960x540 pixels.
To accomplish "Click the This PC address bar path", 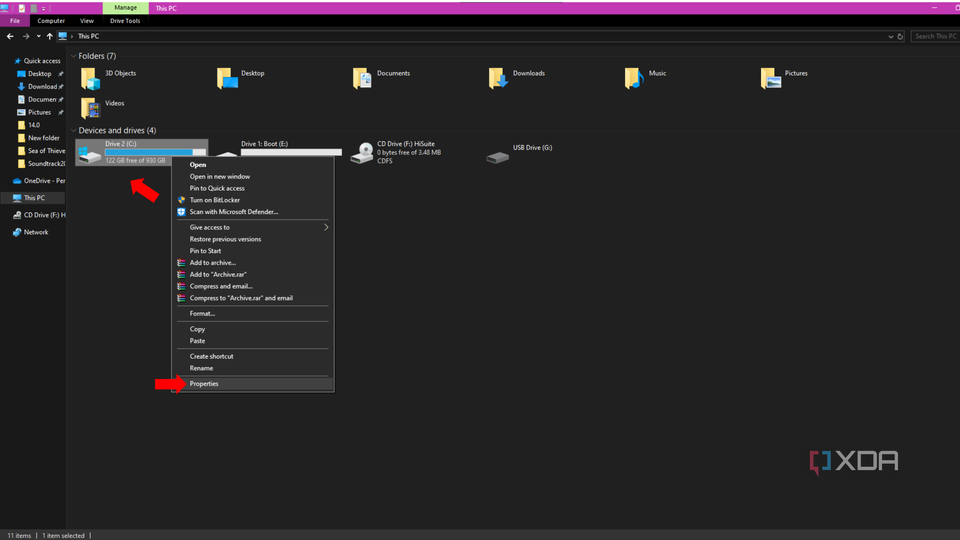I will [88, 36].
